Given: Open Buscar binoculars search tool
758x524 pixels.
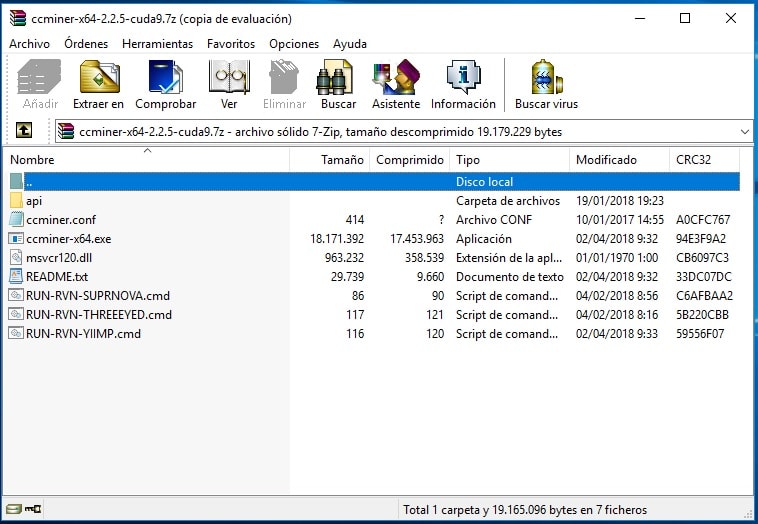Looking at the screenshot, I should (x=335, y=77).
